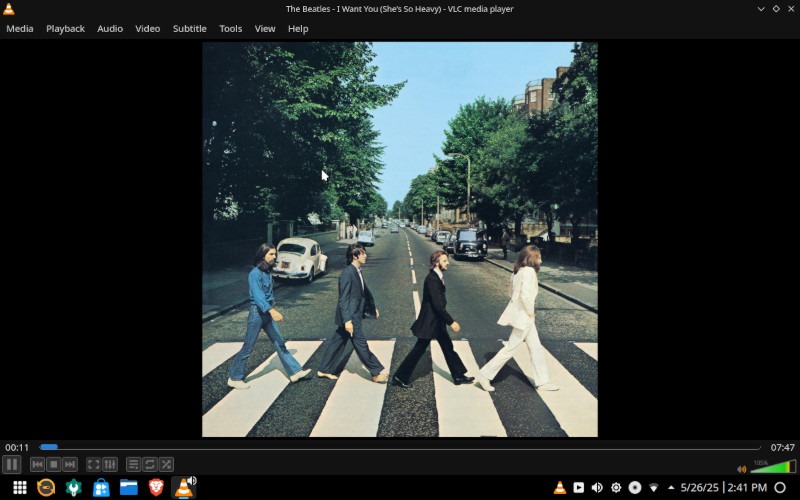Image resolution: width=800 pixels, height=500 pixels.
Task: Toggle the playlist view
Action: click(x=133, y=464)
